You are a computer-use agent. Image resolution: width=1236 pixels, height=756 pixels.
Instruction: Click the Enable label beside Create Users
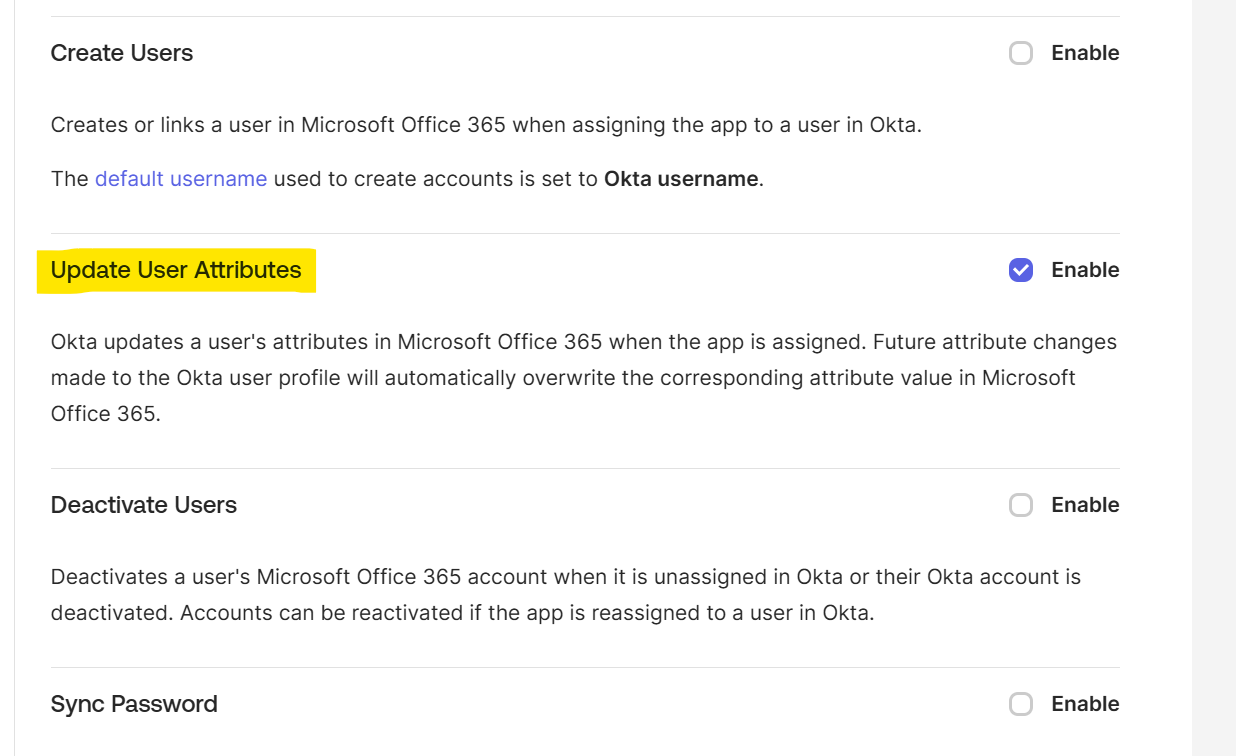pyautogui.click(x=1085, y=53)
